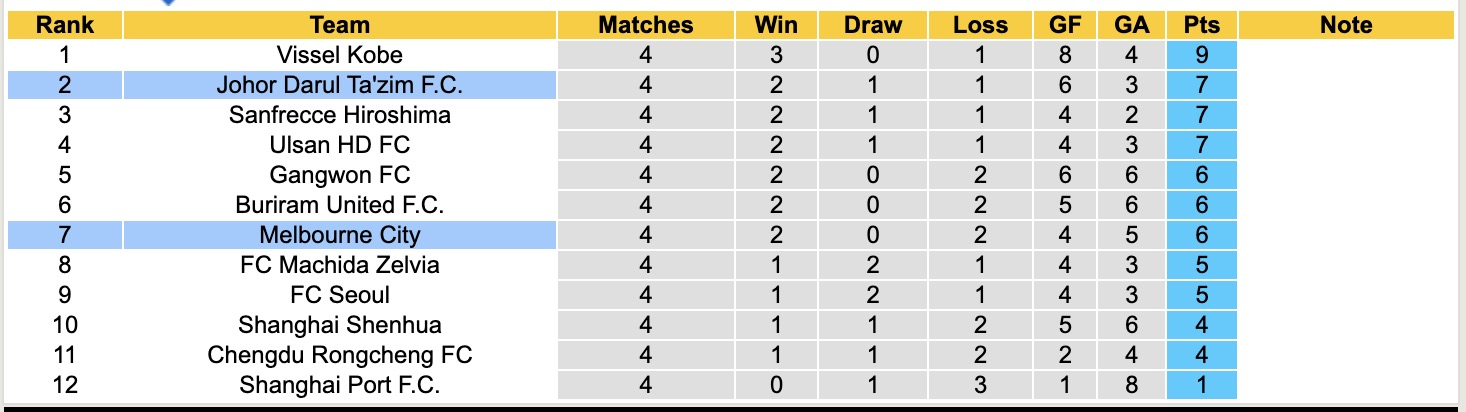Viewport: 1466px width, 412px height.
Task: Click the Shanghai Shenhua team name
Action: 340,325
